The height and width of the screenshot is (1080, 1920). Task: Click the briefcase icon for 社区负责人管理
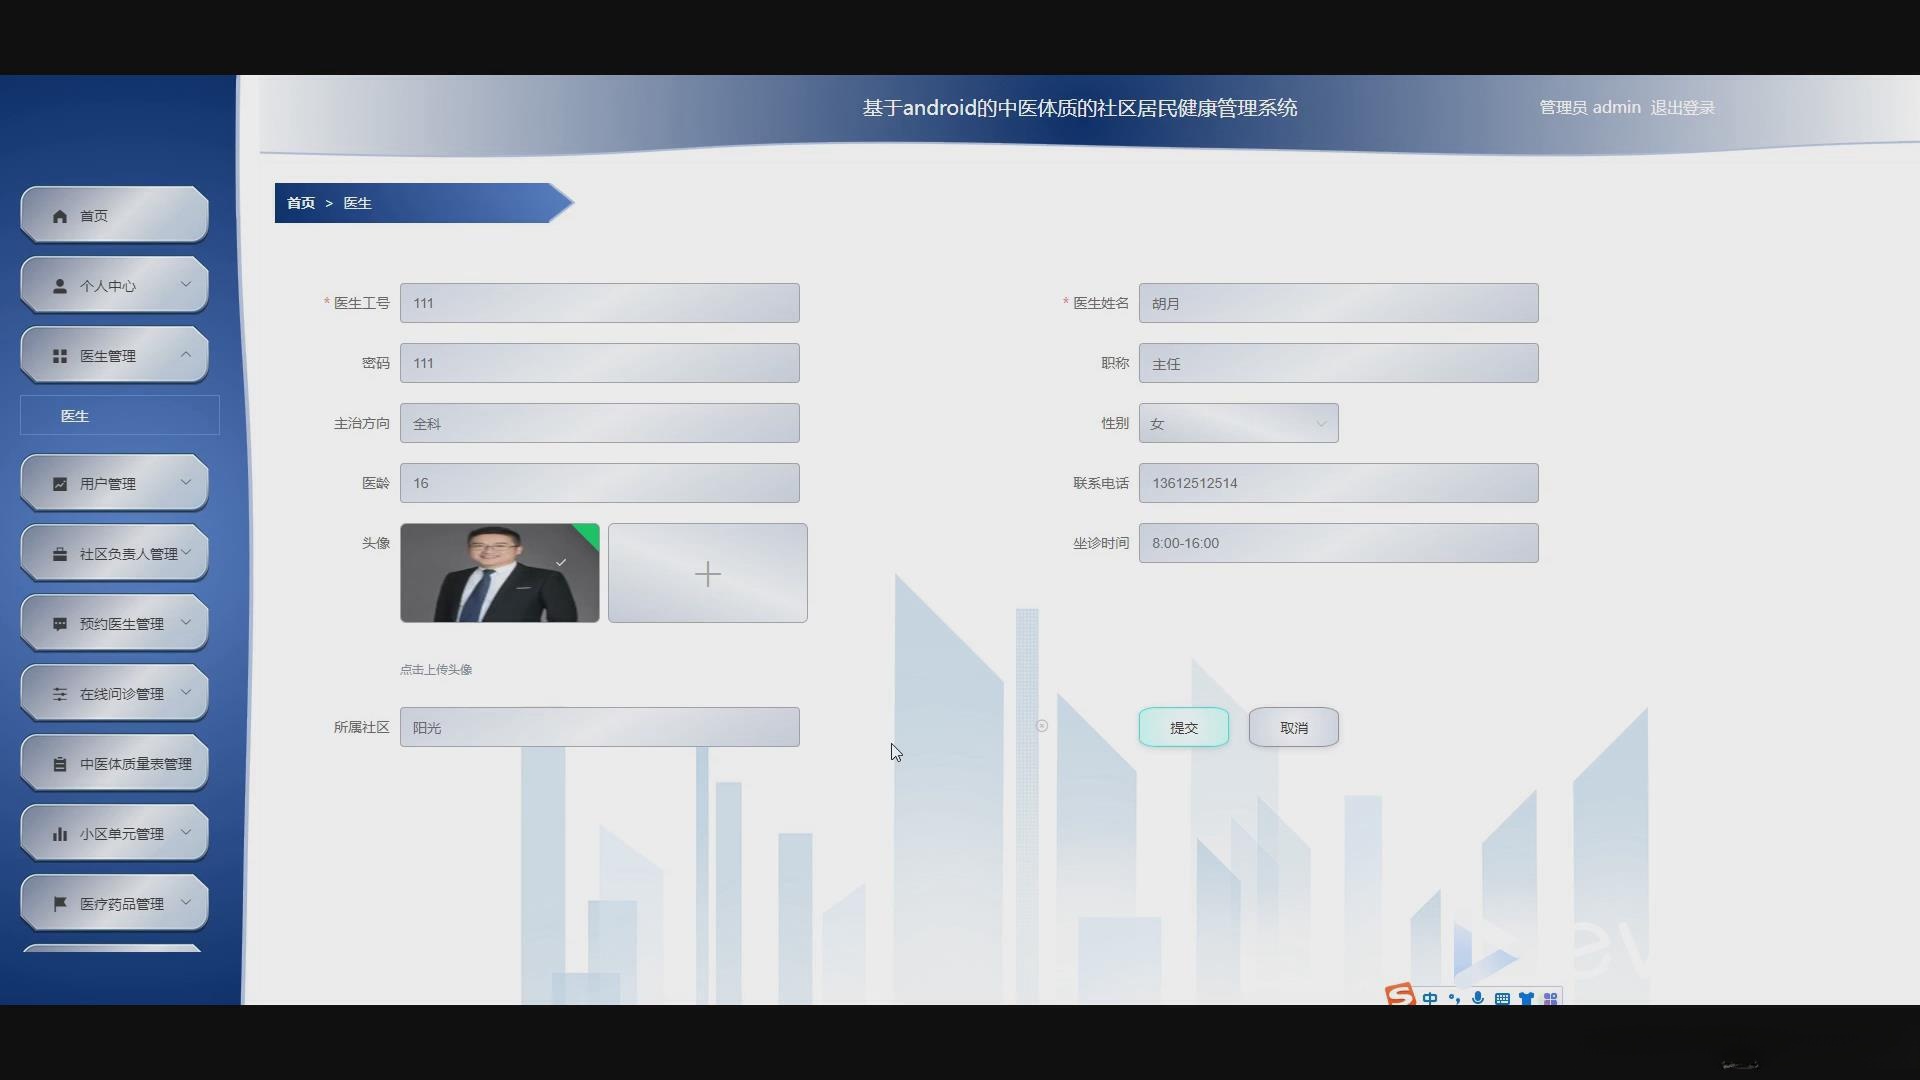click(60, 554)
